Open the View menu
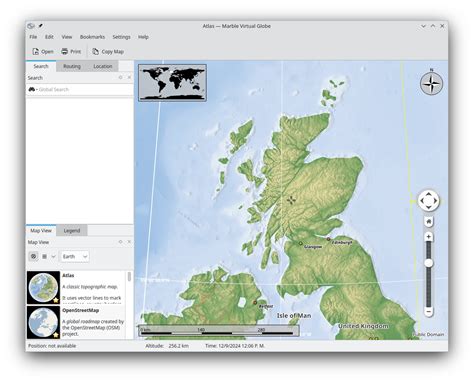 click(x=67, y=37)
